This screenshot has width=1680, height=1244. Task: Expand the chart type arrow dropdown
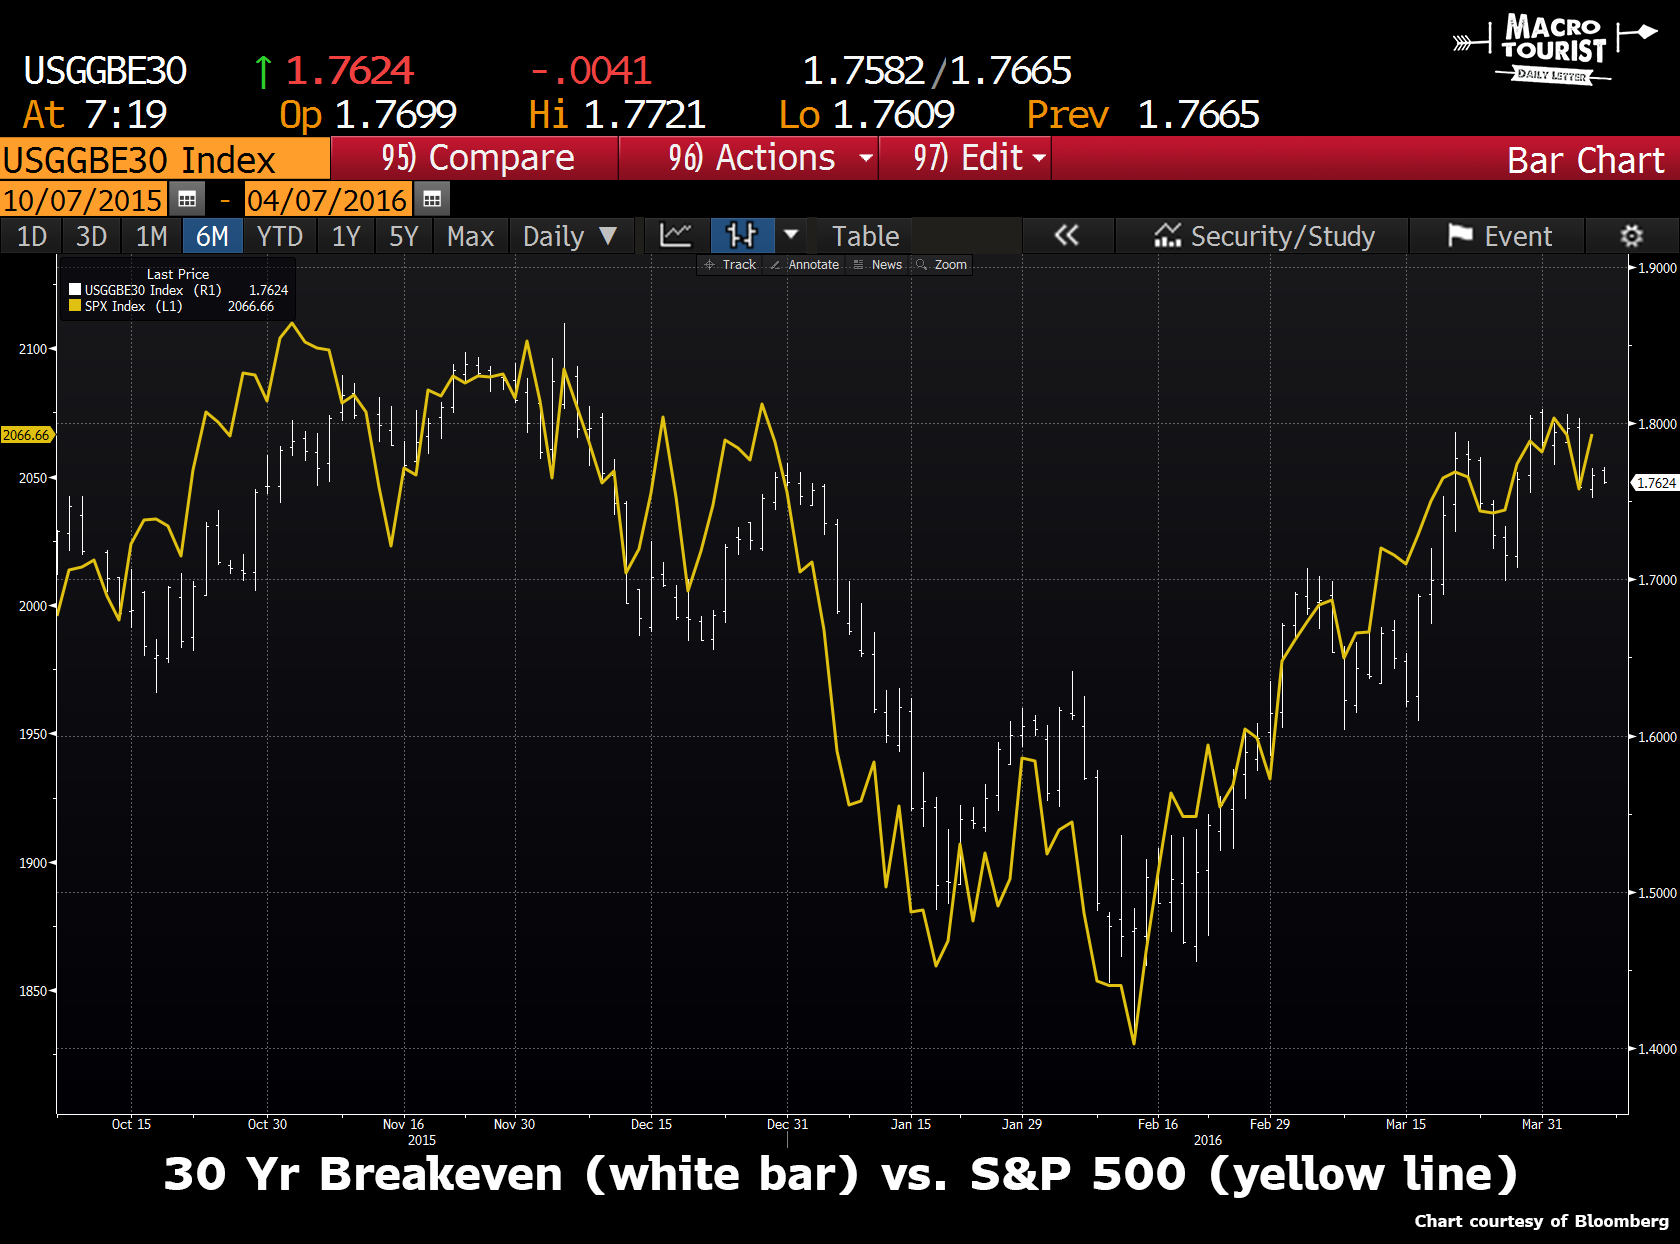click(791, 236)
